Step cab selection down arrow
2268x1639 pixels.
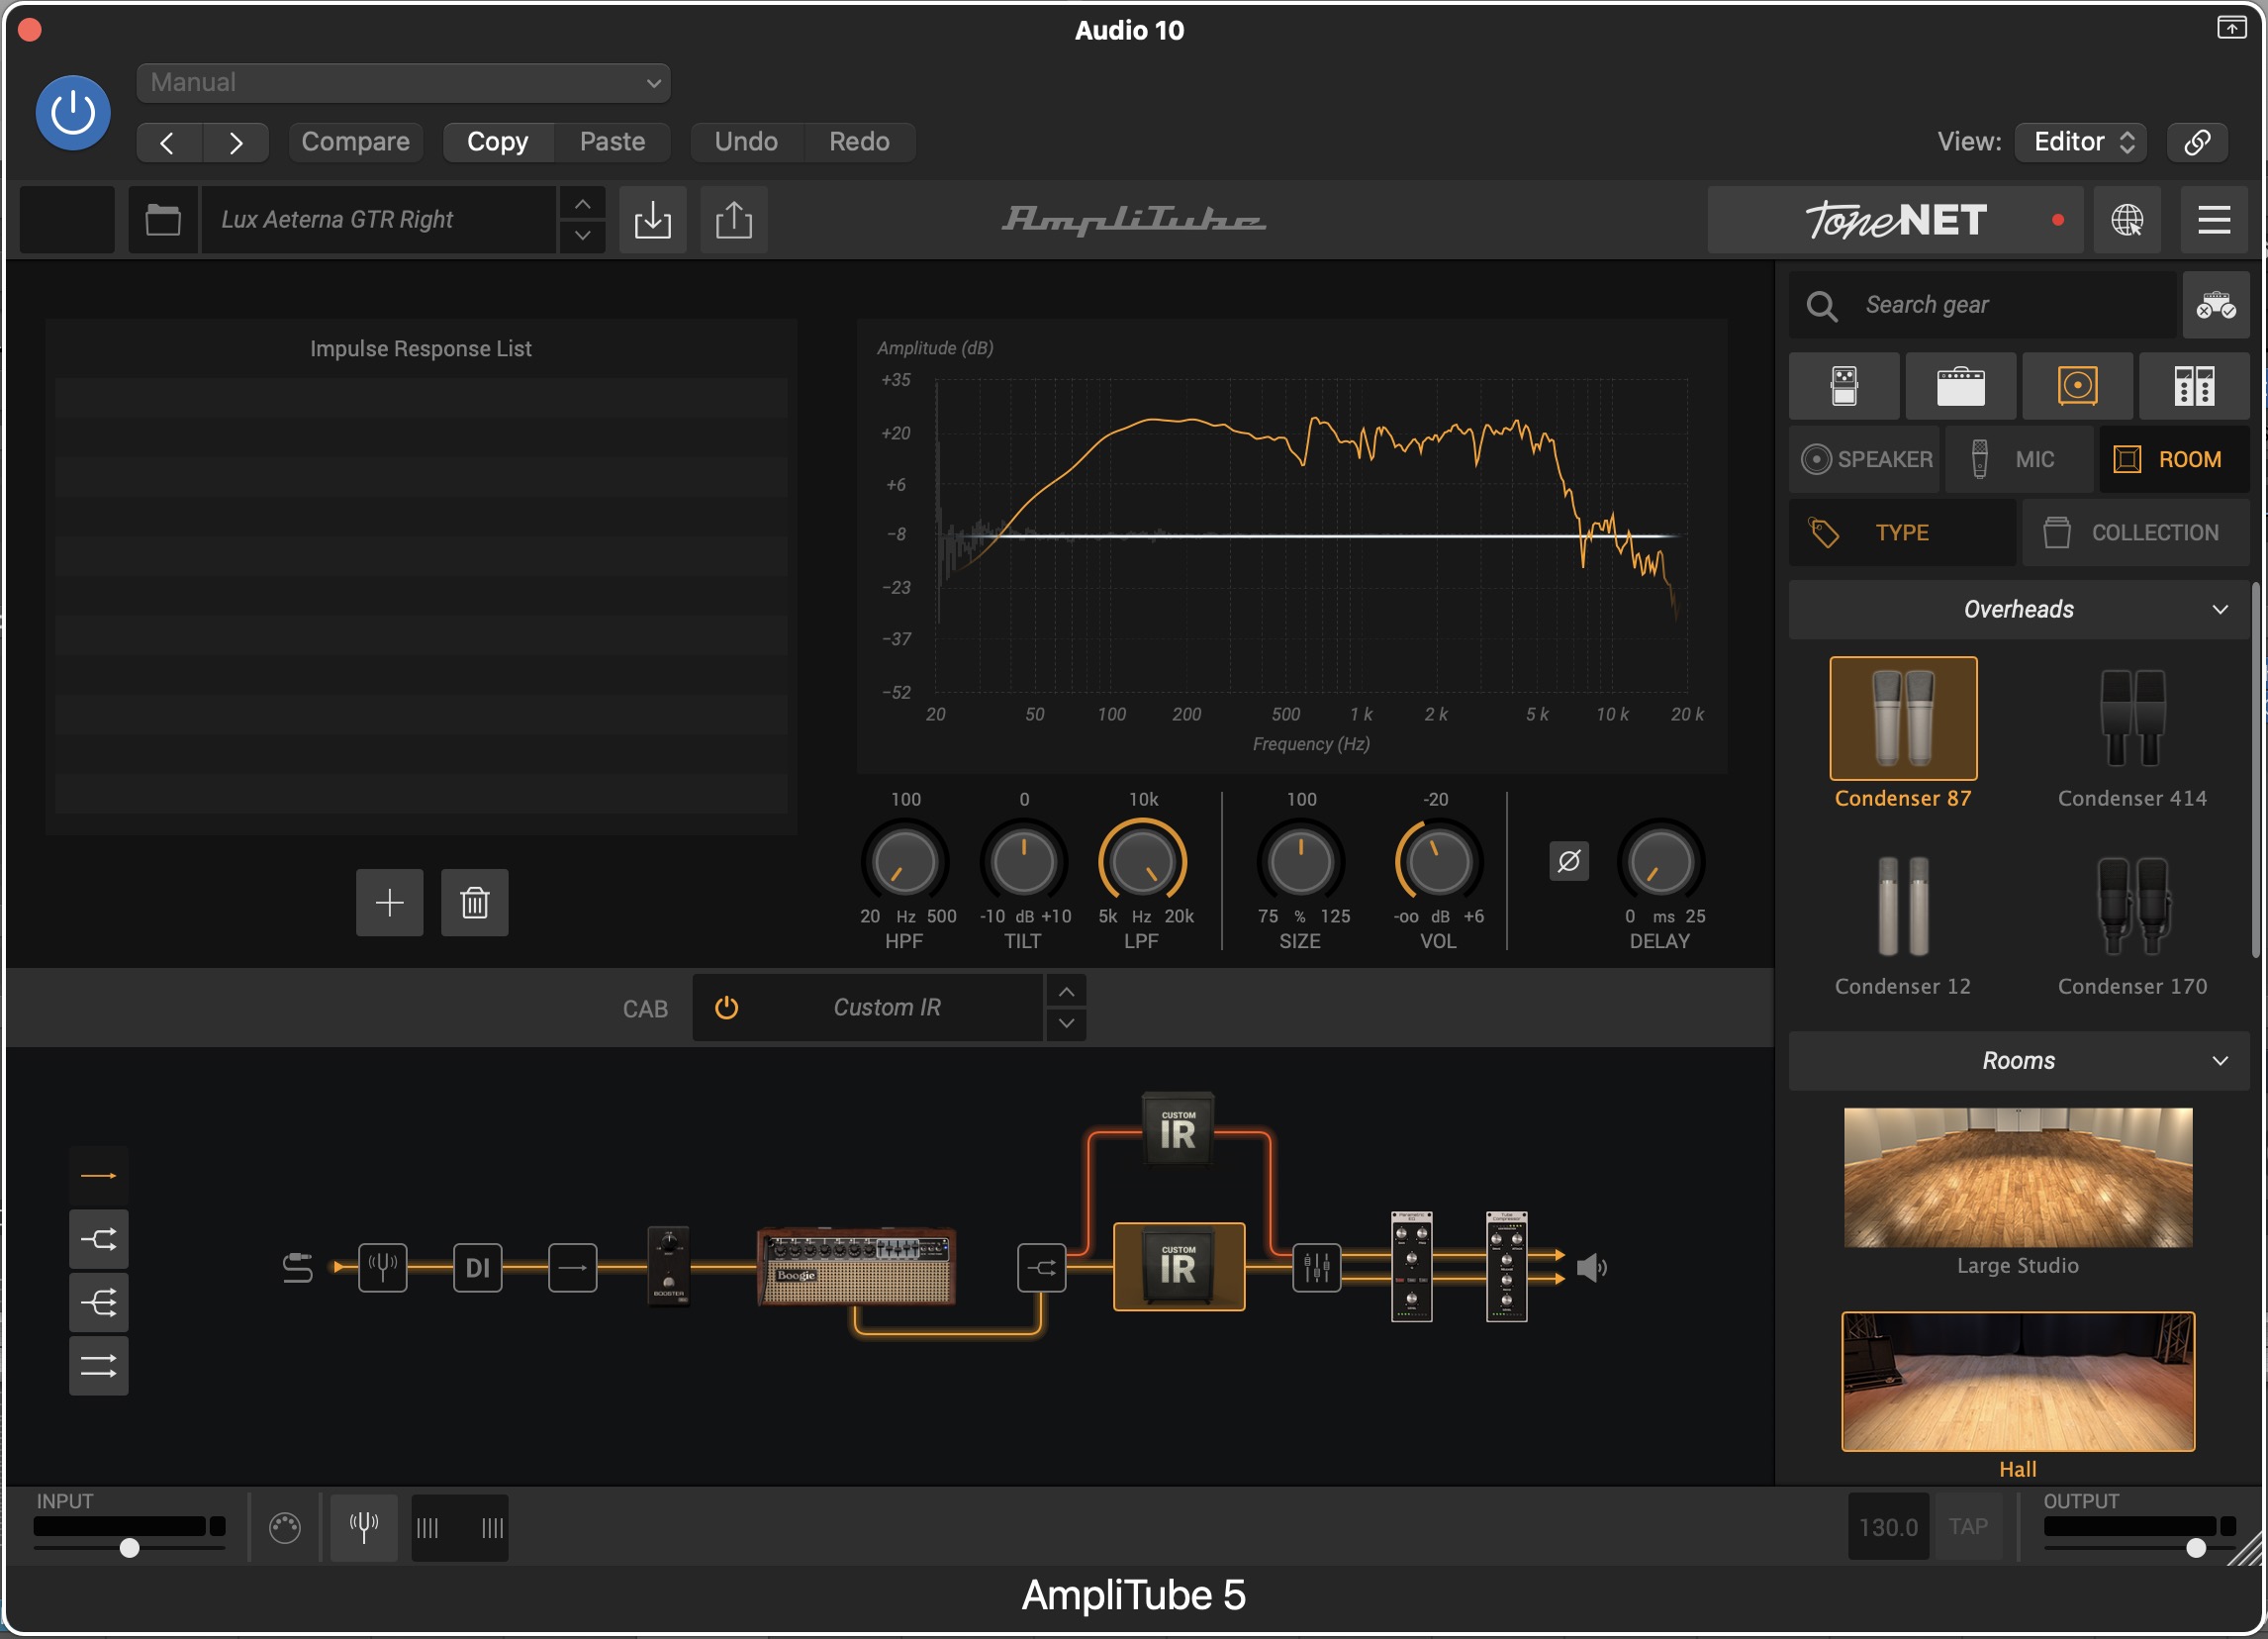click(x=1066, y=1024)
